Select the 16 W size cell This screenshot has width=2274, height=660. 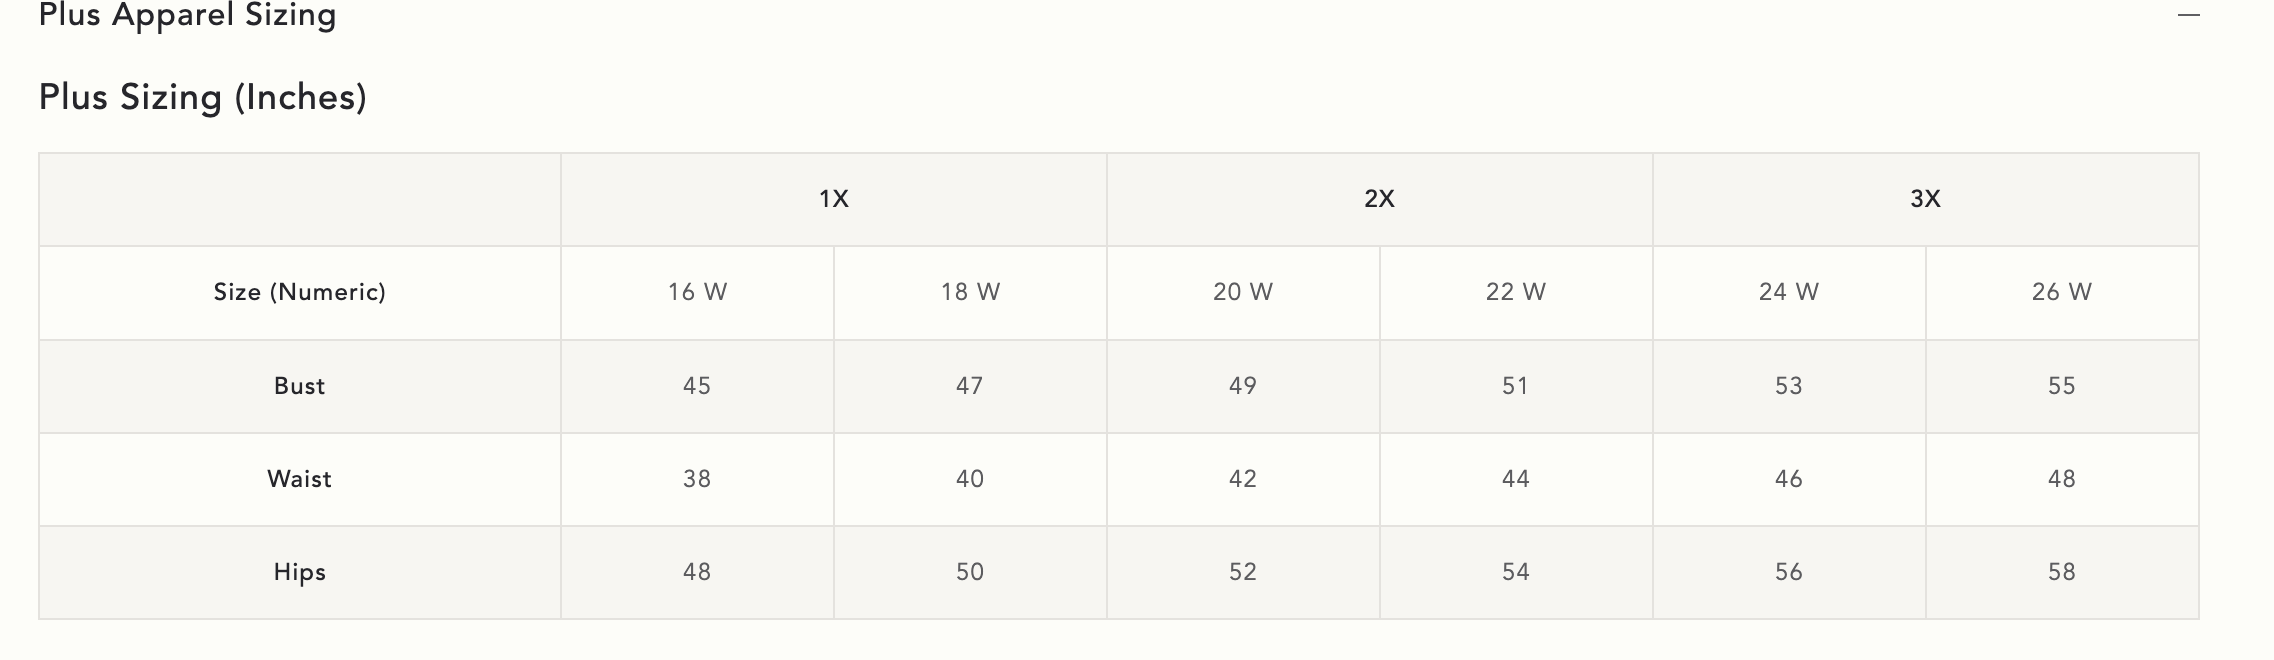[x=697, y=292]
